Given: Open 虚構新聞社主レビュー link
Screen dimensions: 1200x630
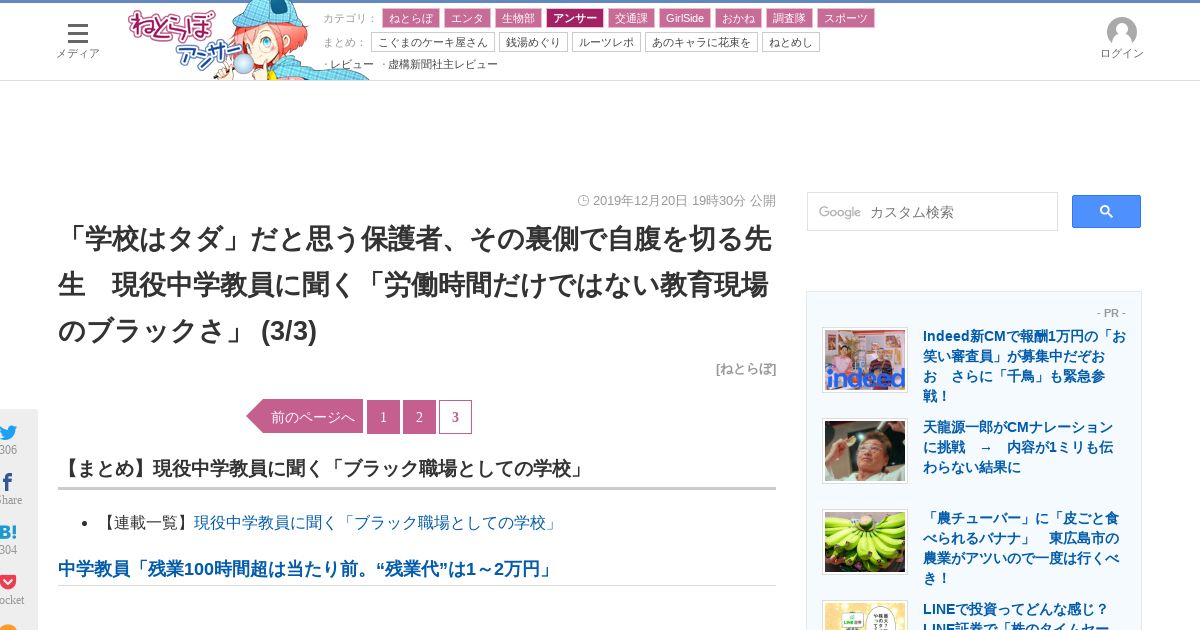Looking at the screenshot, I should click(443, 64).
